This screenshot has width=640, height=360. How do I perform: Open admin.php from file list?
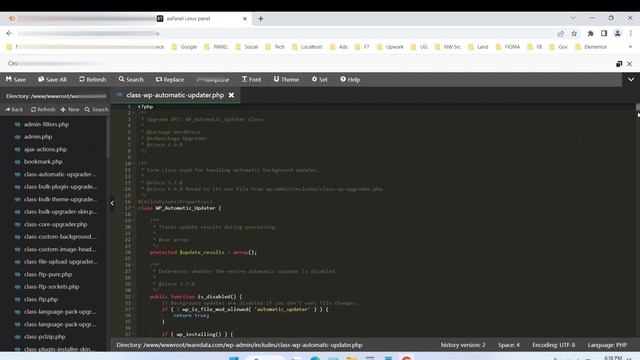38,137
